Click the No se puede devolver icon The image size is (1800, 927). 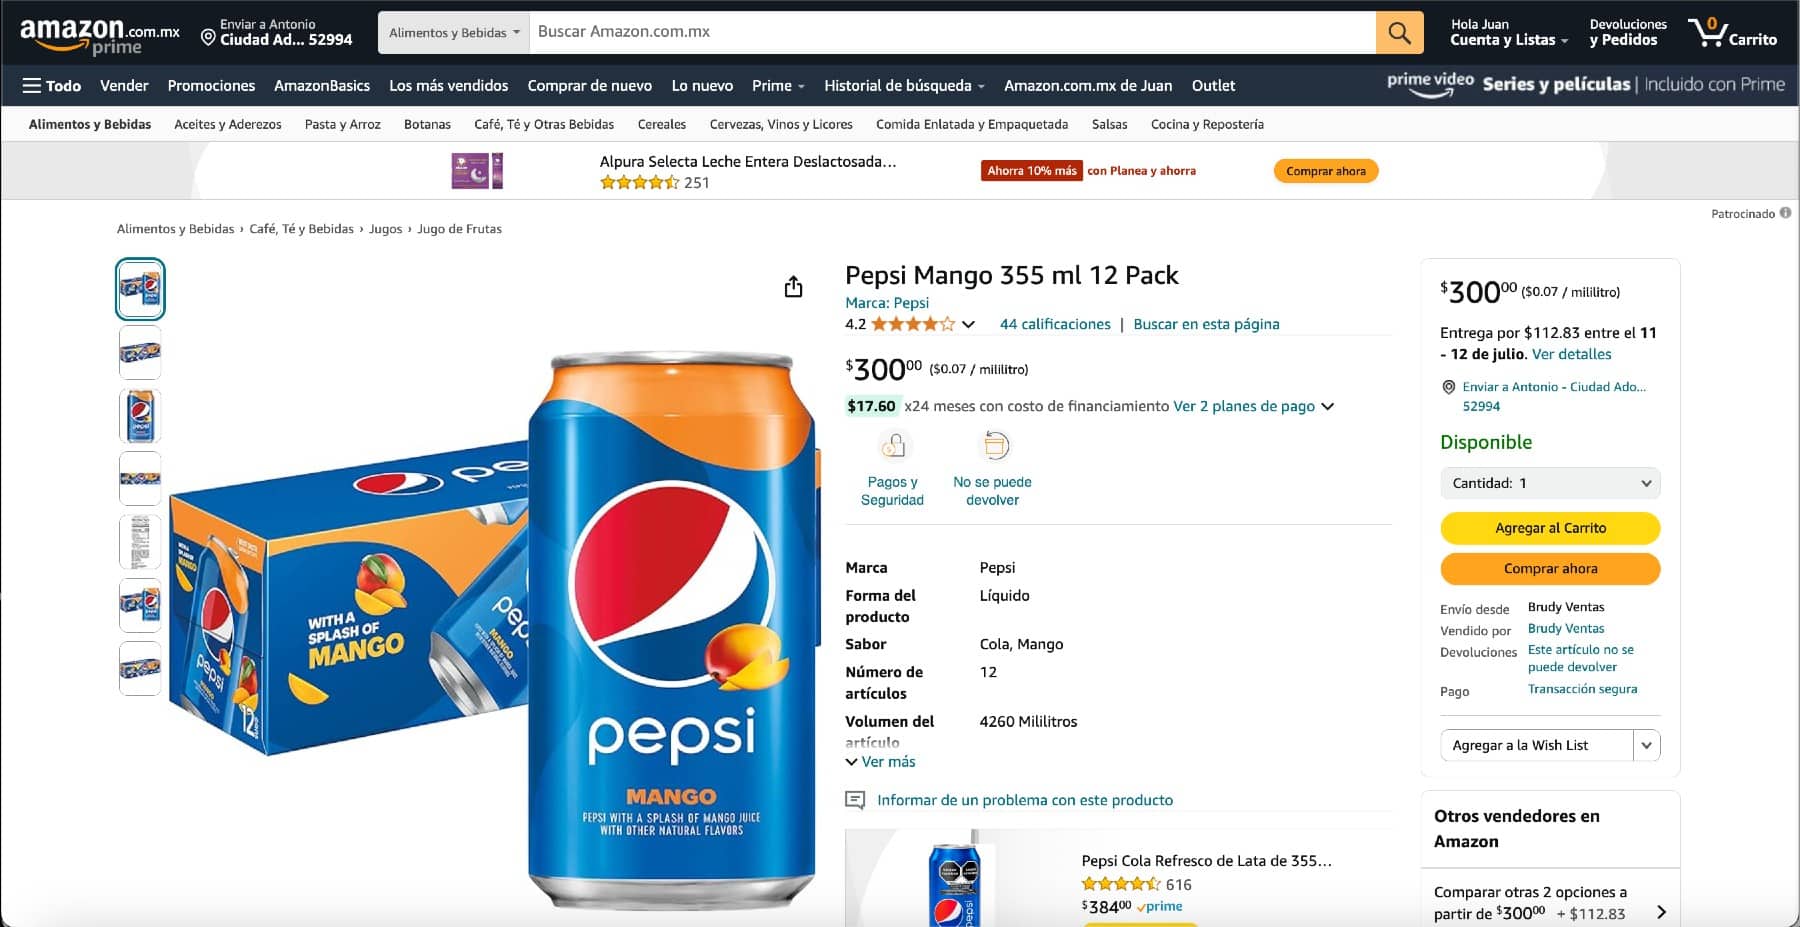(x=995, y=446)
